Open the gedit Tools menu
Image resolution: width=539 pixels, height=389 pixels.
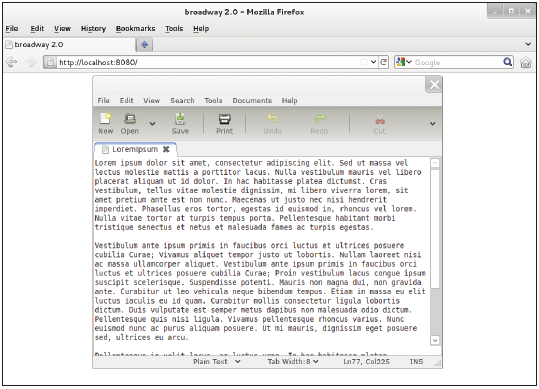coord(213,100)
